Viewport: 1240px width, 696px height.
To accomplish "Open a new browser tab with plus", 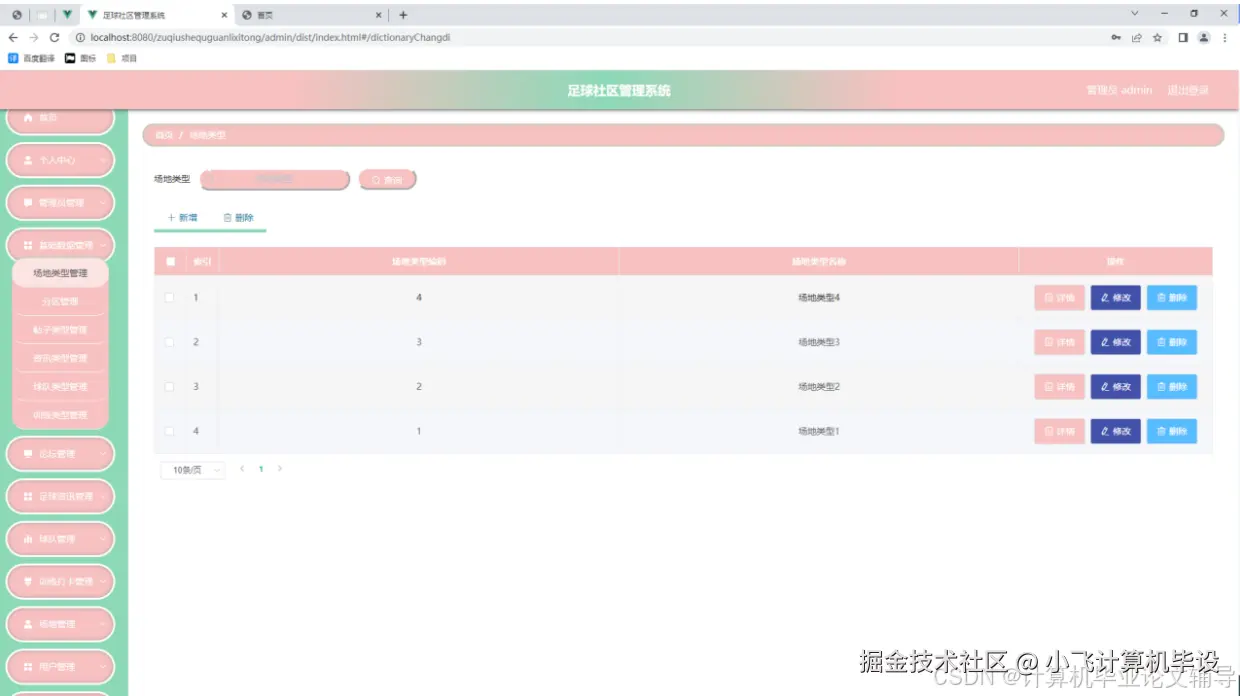I will click(403, 15).
